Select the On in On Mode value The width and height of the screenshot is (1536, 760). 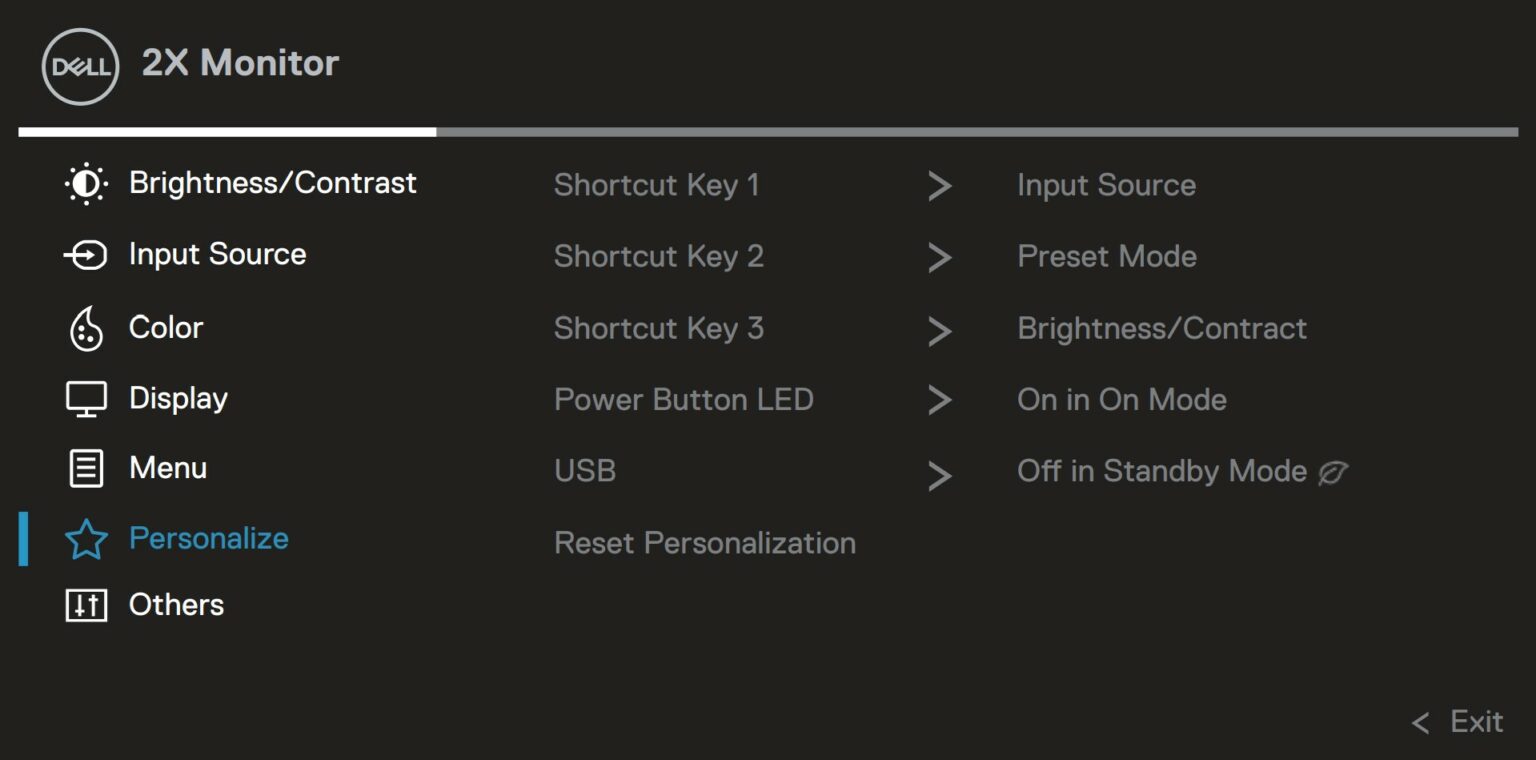[1122, 400]
